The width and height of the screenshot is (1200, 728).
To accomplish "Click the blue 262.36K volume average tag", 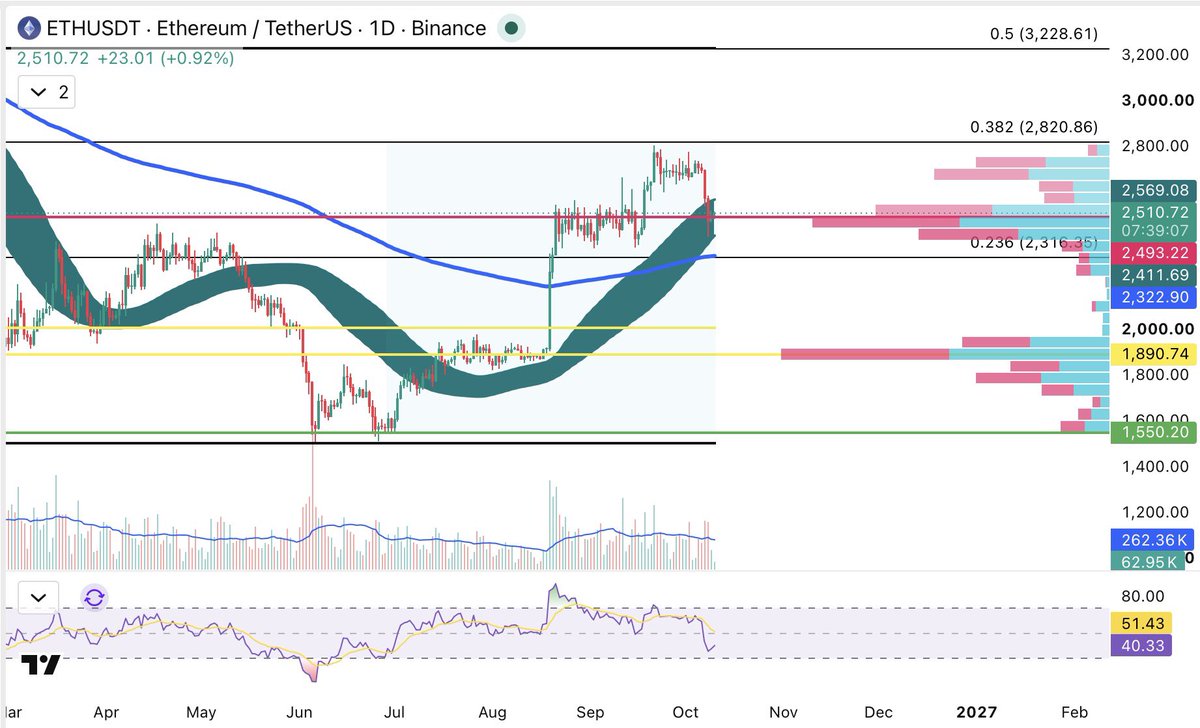I will tap(1153, 540).
